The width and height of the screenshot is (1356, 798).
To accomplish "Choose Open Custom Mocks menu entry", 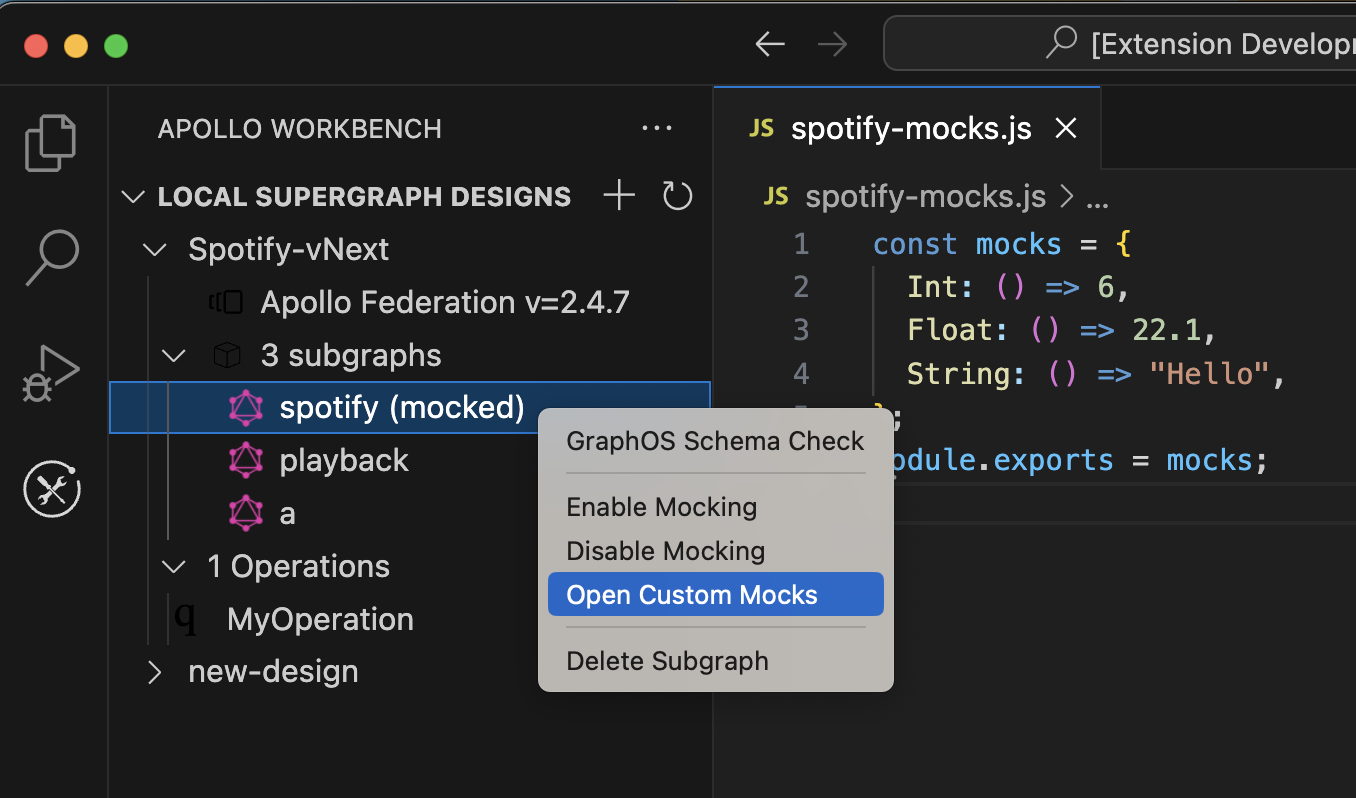I will click(715, 595).
